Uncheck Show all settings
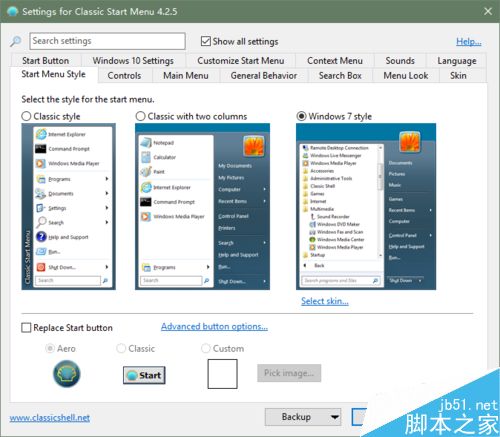The height and width of the screenshot is (437, 500). click(206, 41)
